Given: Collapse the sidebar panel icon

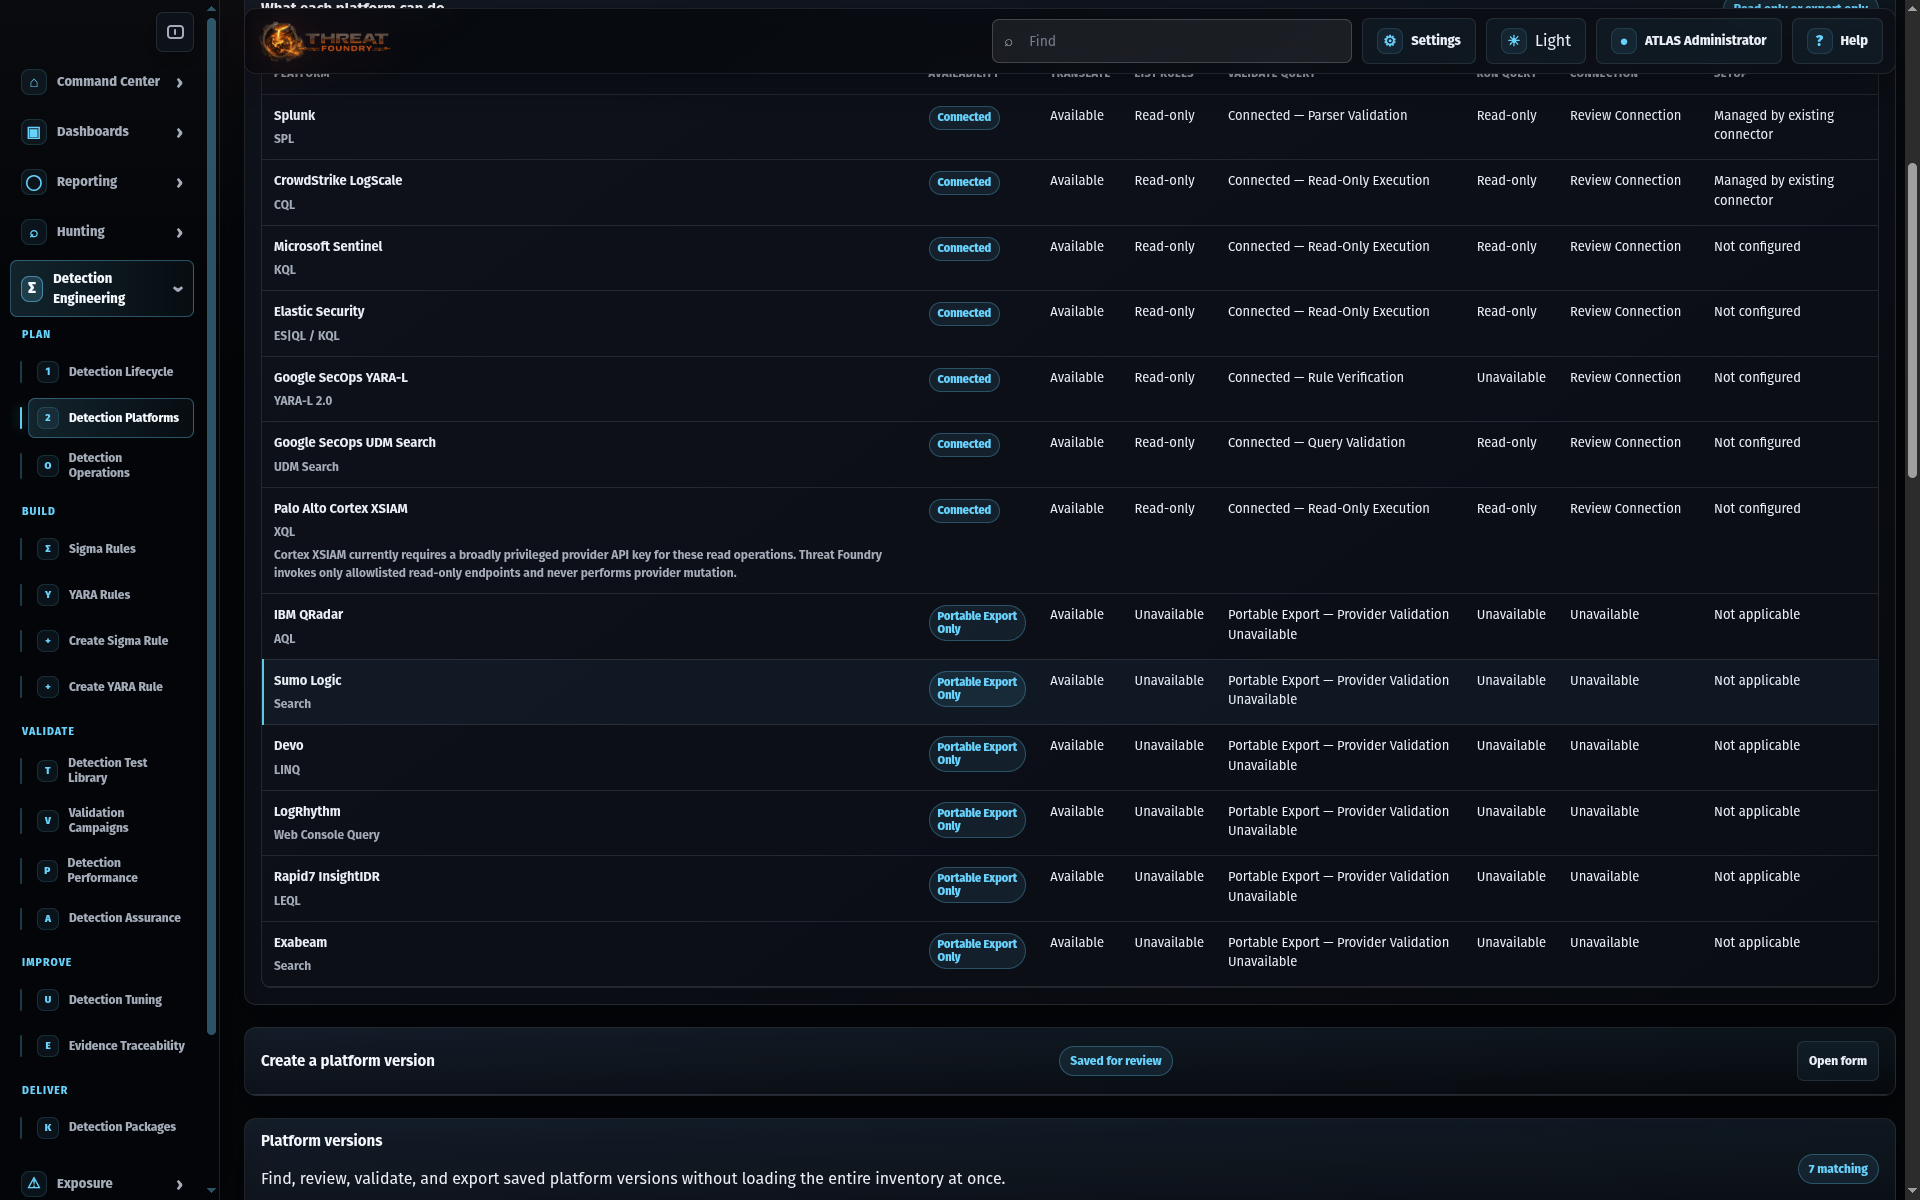Looking at the screenshot, I should [175, 32].
